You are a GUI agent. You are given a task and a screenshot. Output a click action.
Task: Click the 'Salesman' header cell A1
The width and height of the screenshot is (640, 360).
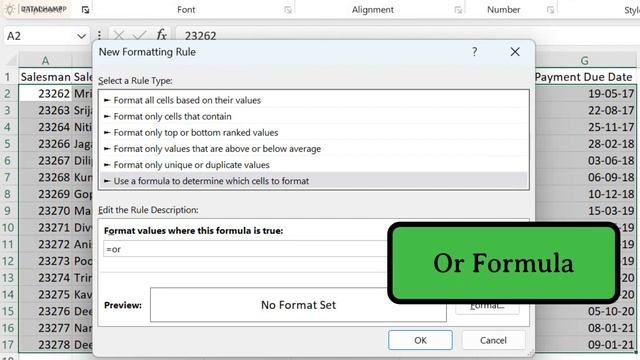coord(45,77)
